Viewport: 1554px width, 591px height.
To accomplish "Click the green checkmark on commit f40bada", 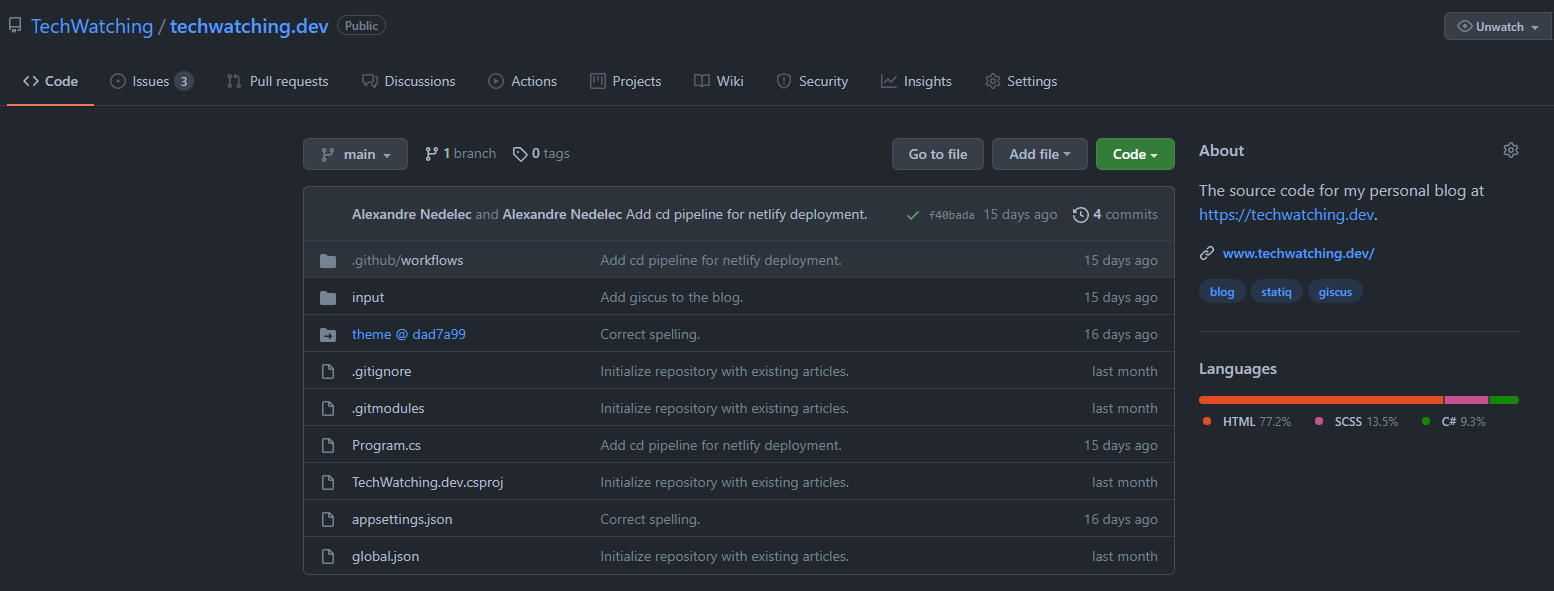I will point(913,214).
